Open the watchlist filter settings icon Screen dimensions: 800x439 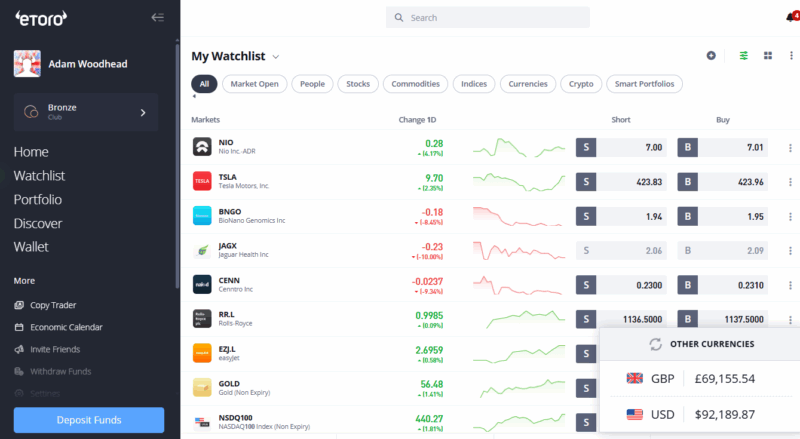click(x=743, y=56)
